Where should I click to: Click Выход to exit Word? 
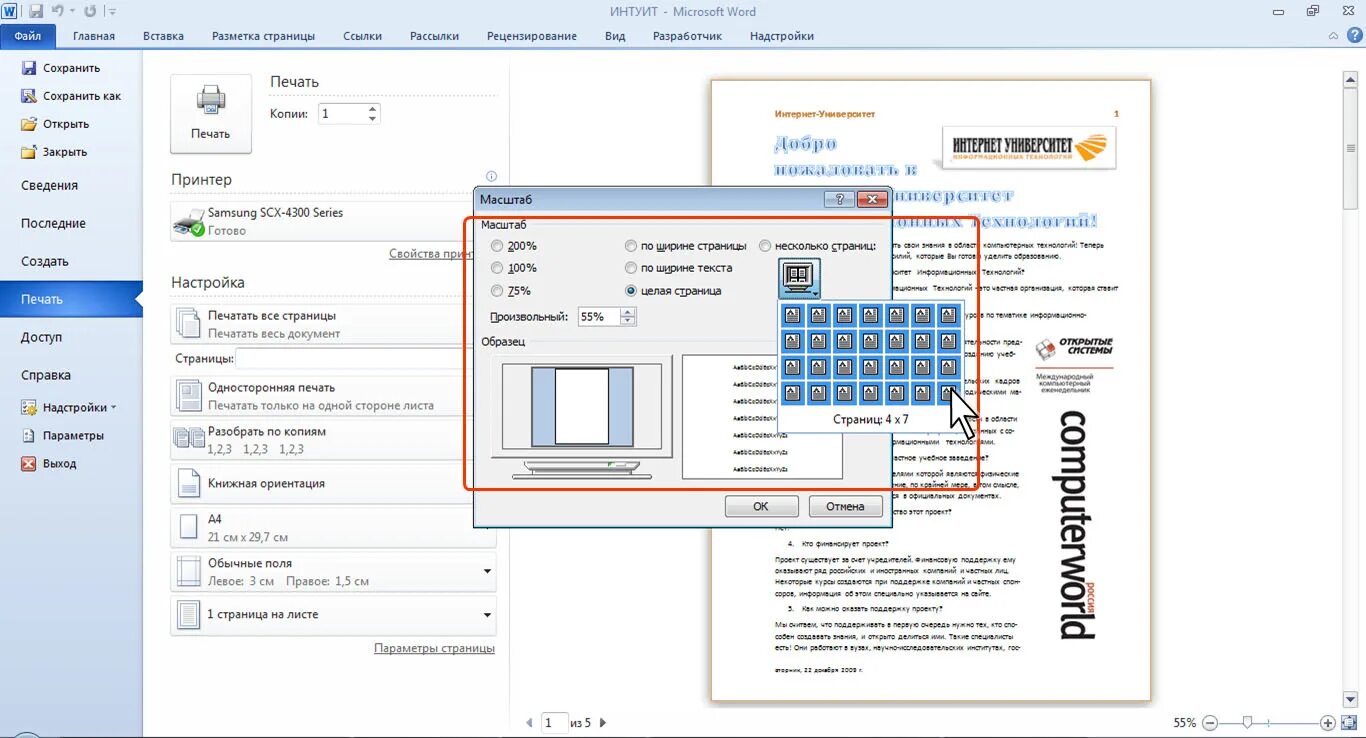[x=49, y=463]
